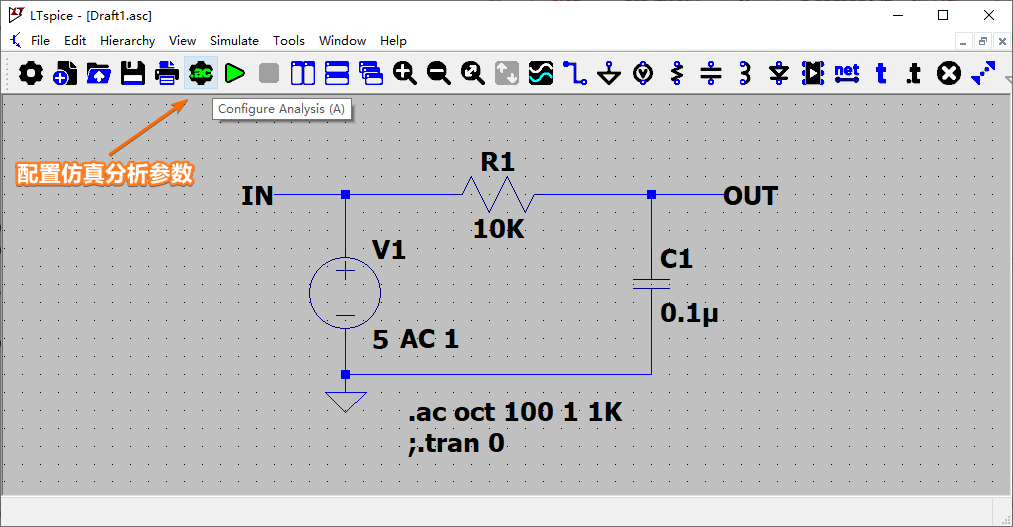Click the open file folder icon
Screen dimensions: 1013x527
pyautogui.click(x=99, y=74)
